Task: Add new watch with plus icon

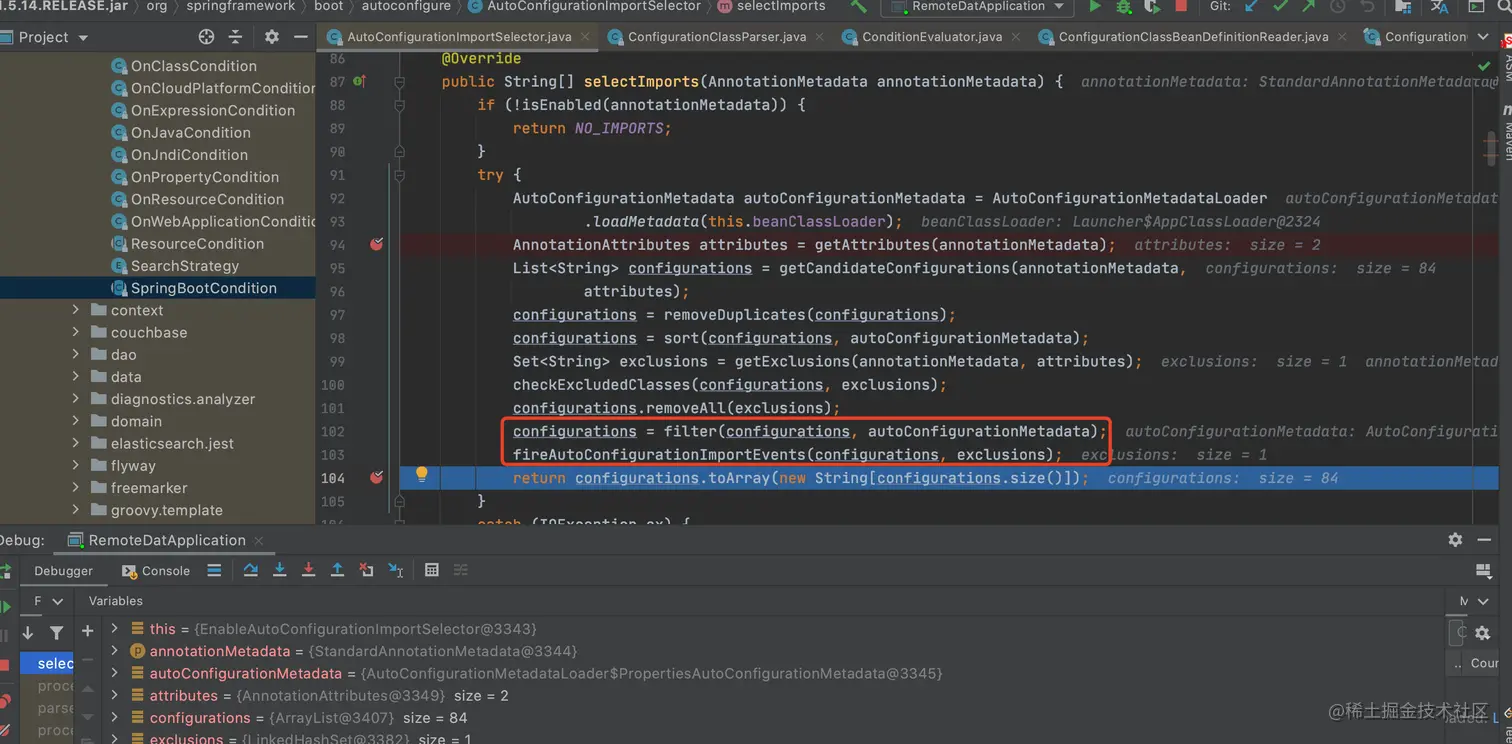Action: tap(87, 631)
